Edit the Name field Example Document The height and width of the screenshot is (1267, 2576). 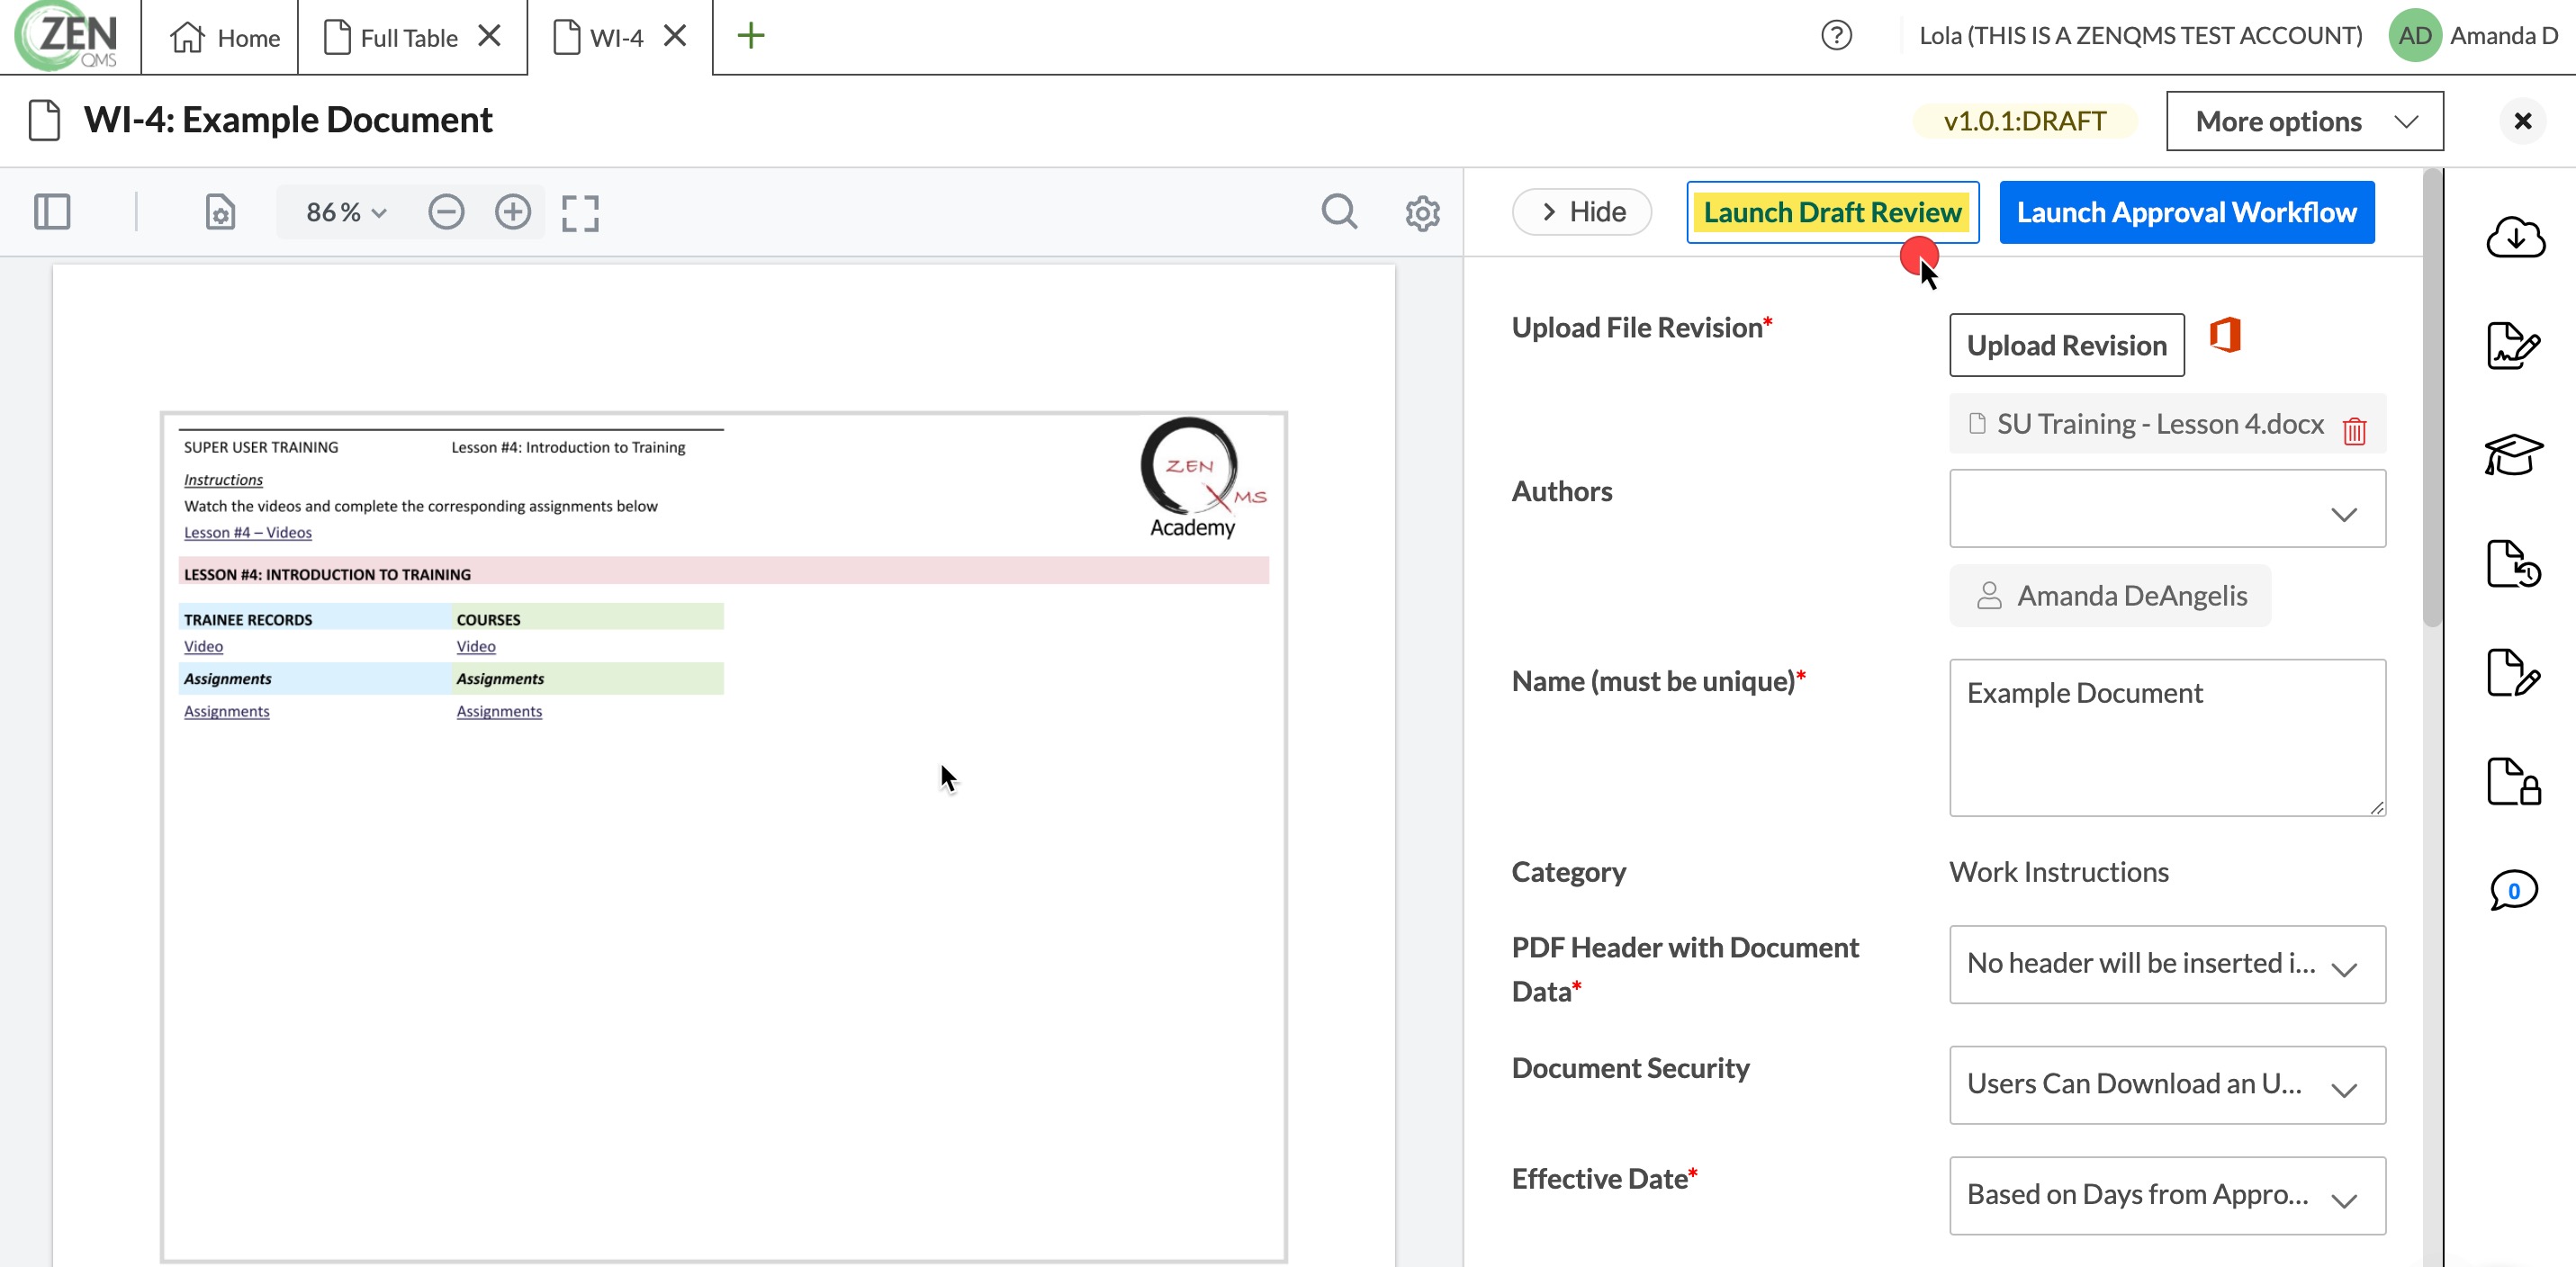[2167, 737]
